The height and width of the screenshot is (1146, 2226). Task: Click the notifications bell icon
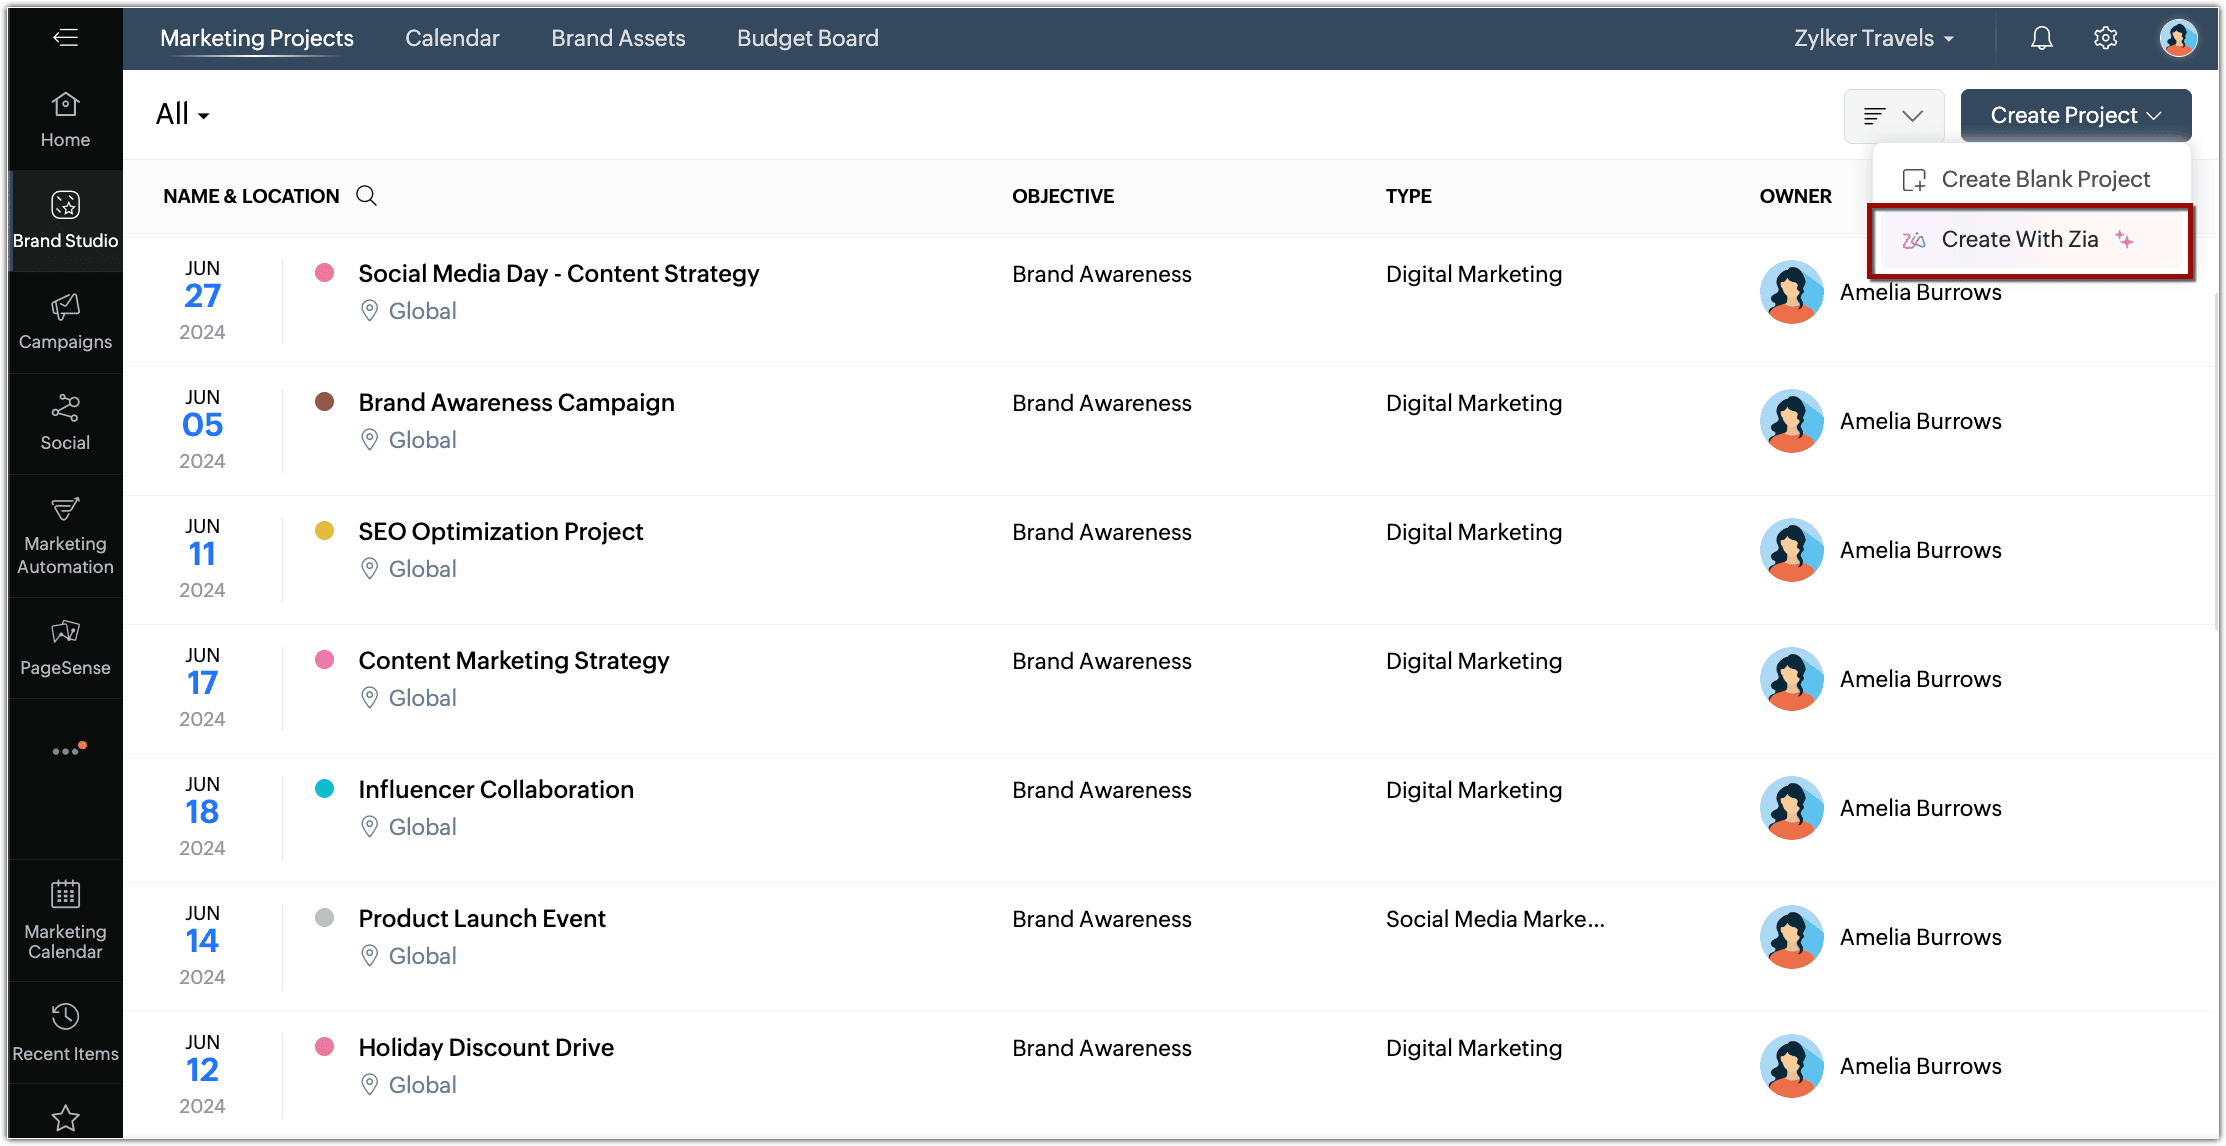2041,38
